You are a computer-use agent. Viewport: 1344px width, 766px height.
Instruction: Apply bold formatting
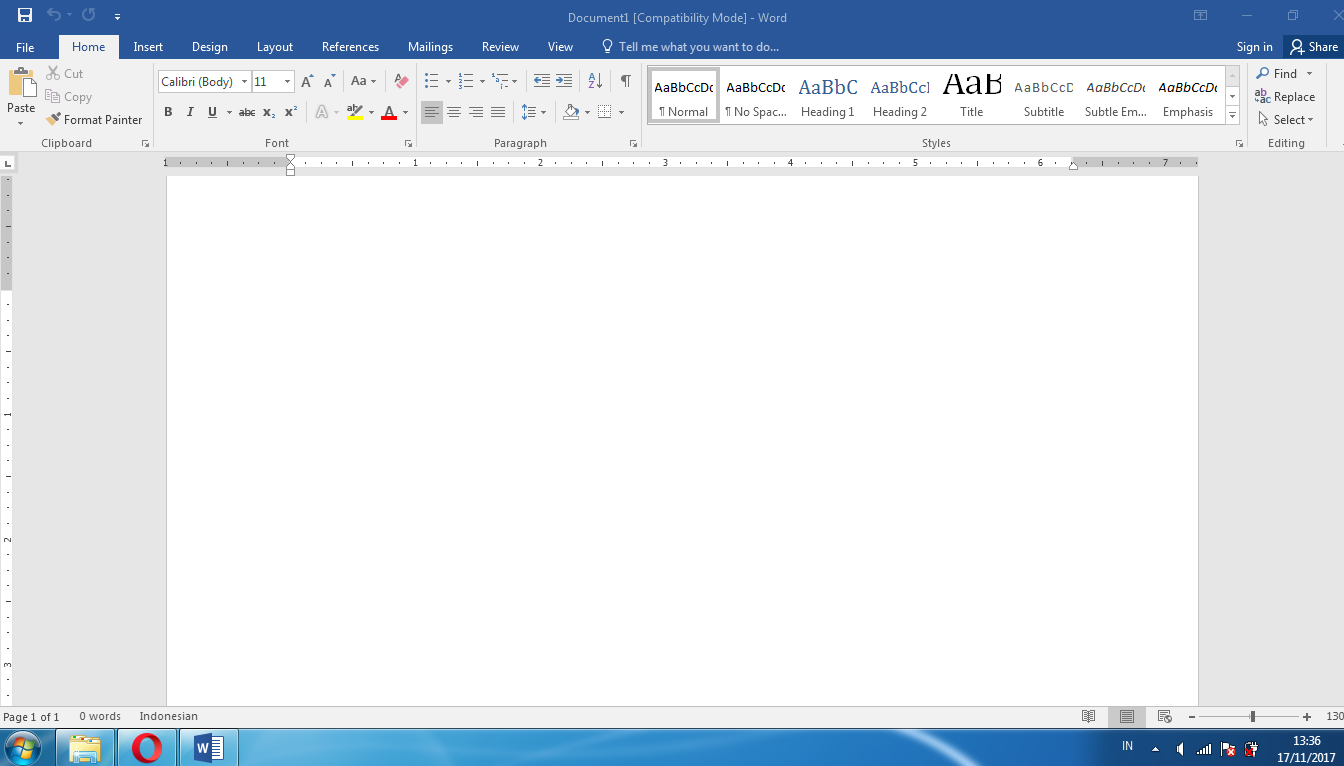pyautogui.click(x=168, y=112)
